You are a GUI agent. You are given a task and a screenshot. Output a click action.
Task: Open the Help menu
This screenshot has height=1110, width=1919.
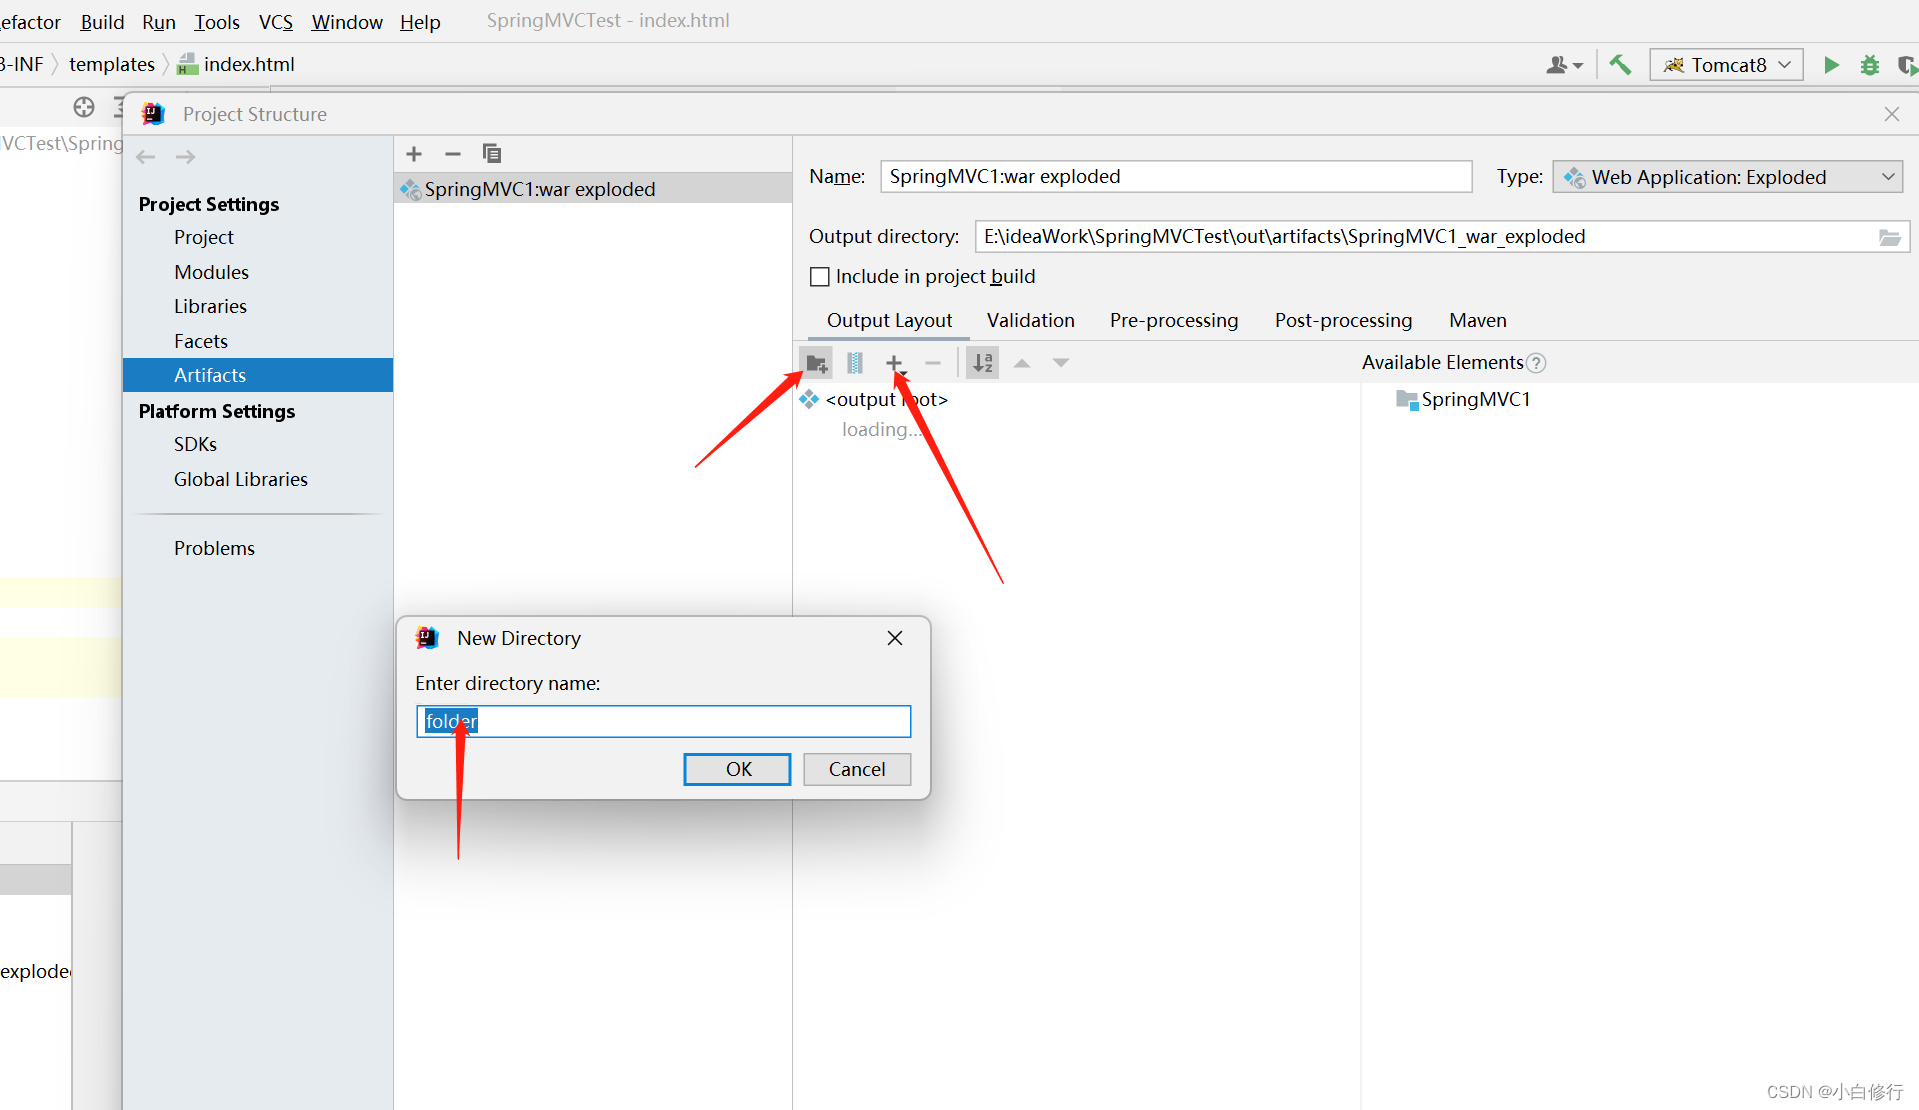[420, 21]
